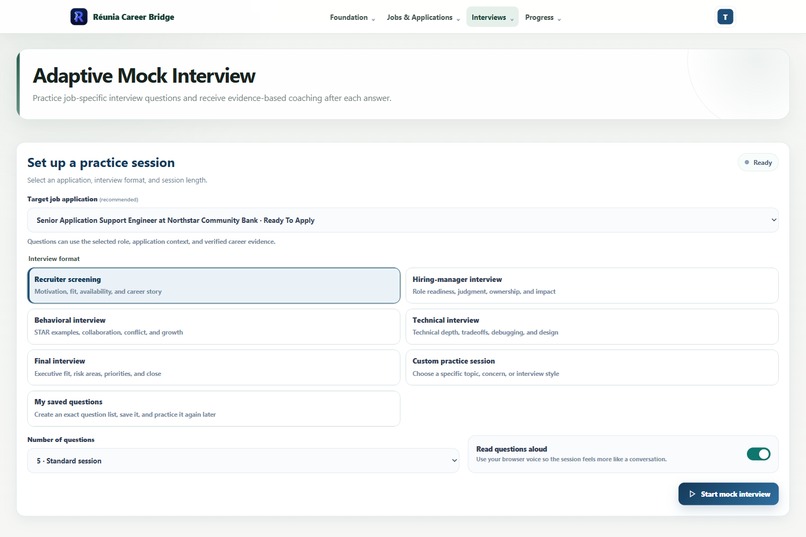Click the text about verified career evidence
Screen dimensions: 806x537
pyautogui.click(x=151, y=242)
